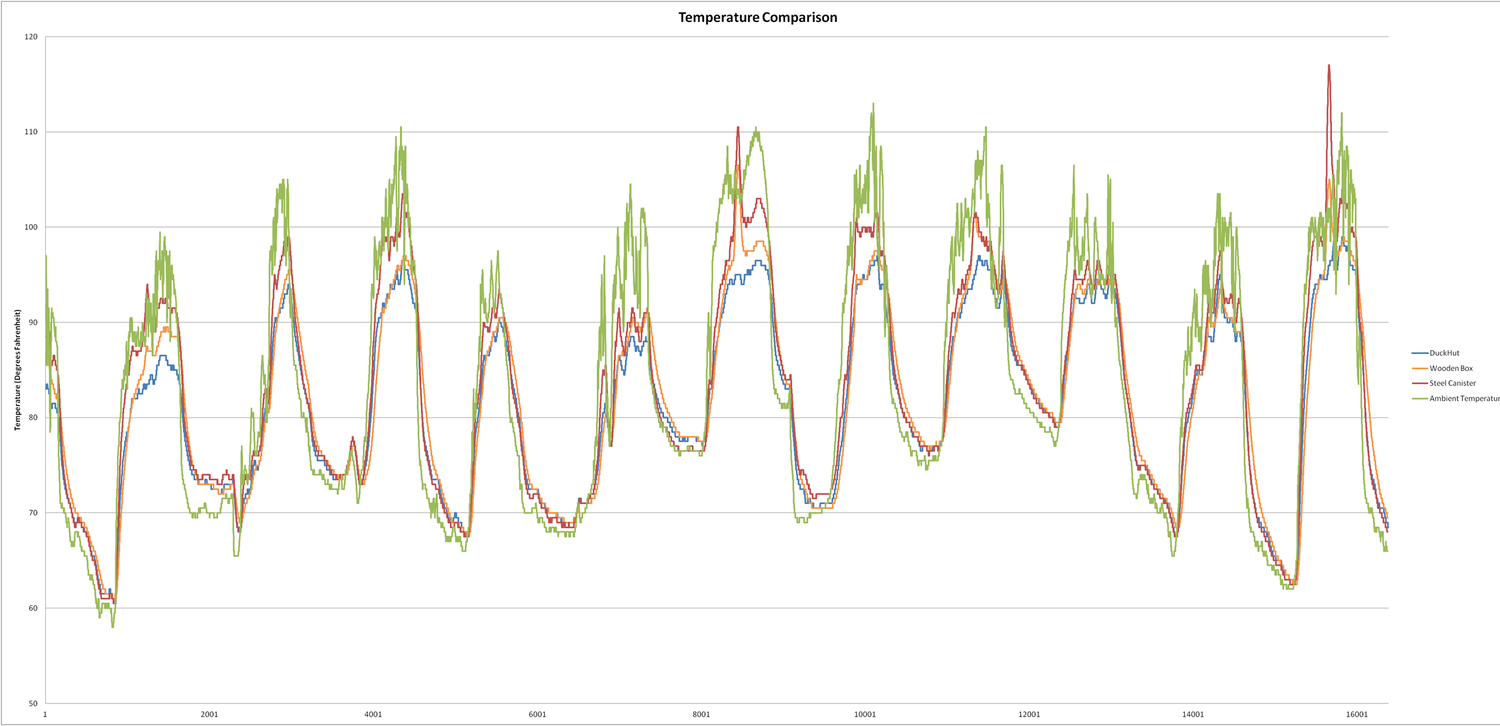This screenshot has height=726, width=1500.
Task: Click the 6001 tick label on horizontal axis
Action: 537,715
